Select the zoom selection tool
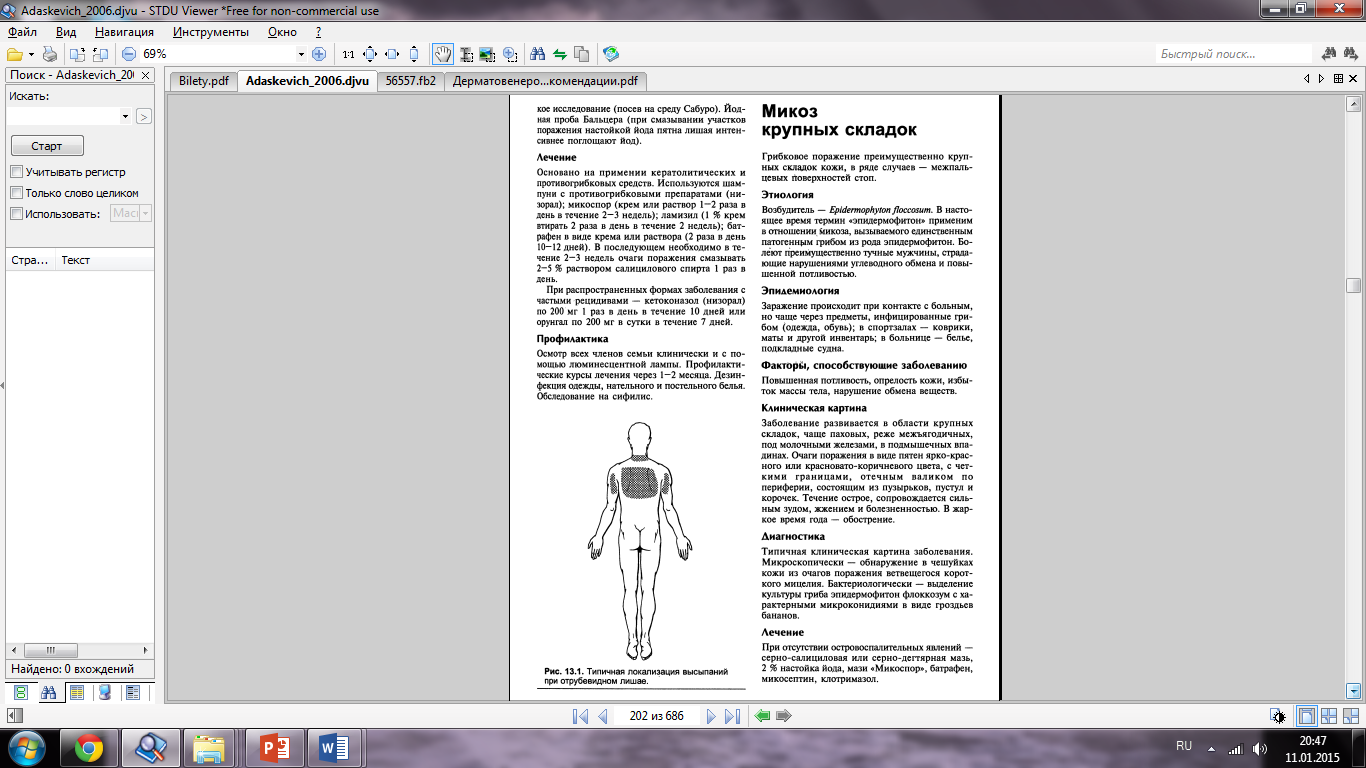Viewport: 1366px width, 768px height. tap(510, 54)
